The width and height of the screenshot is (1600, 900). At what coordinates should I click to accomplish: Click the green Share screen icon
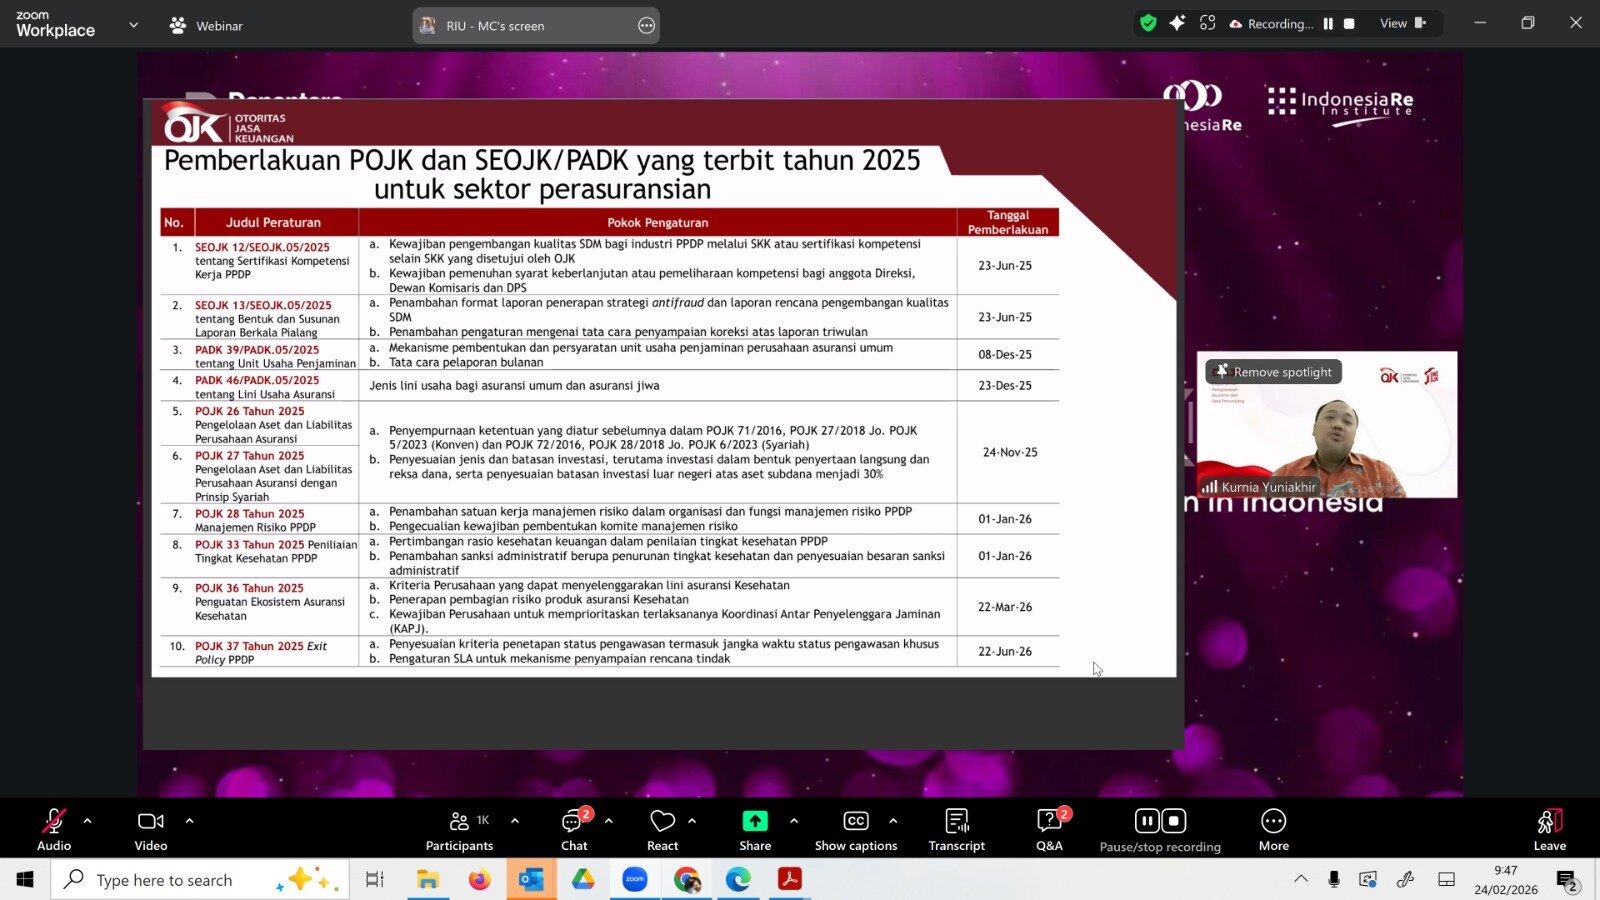(x=755, y=821)
